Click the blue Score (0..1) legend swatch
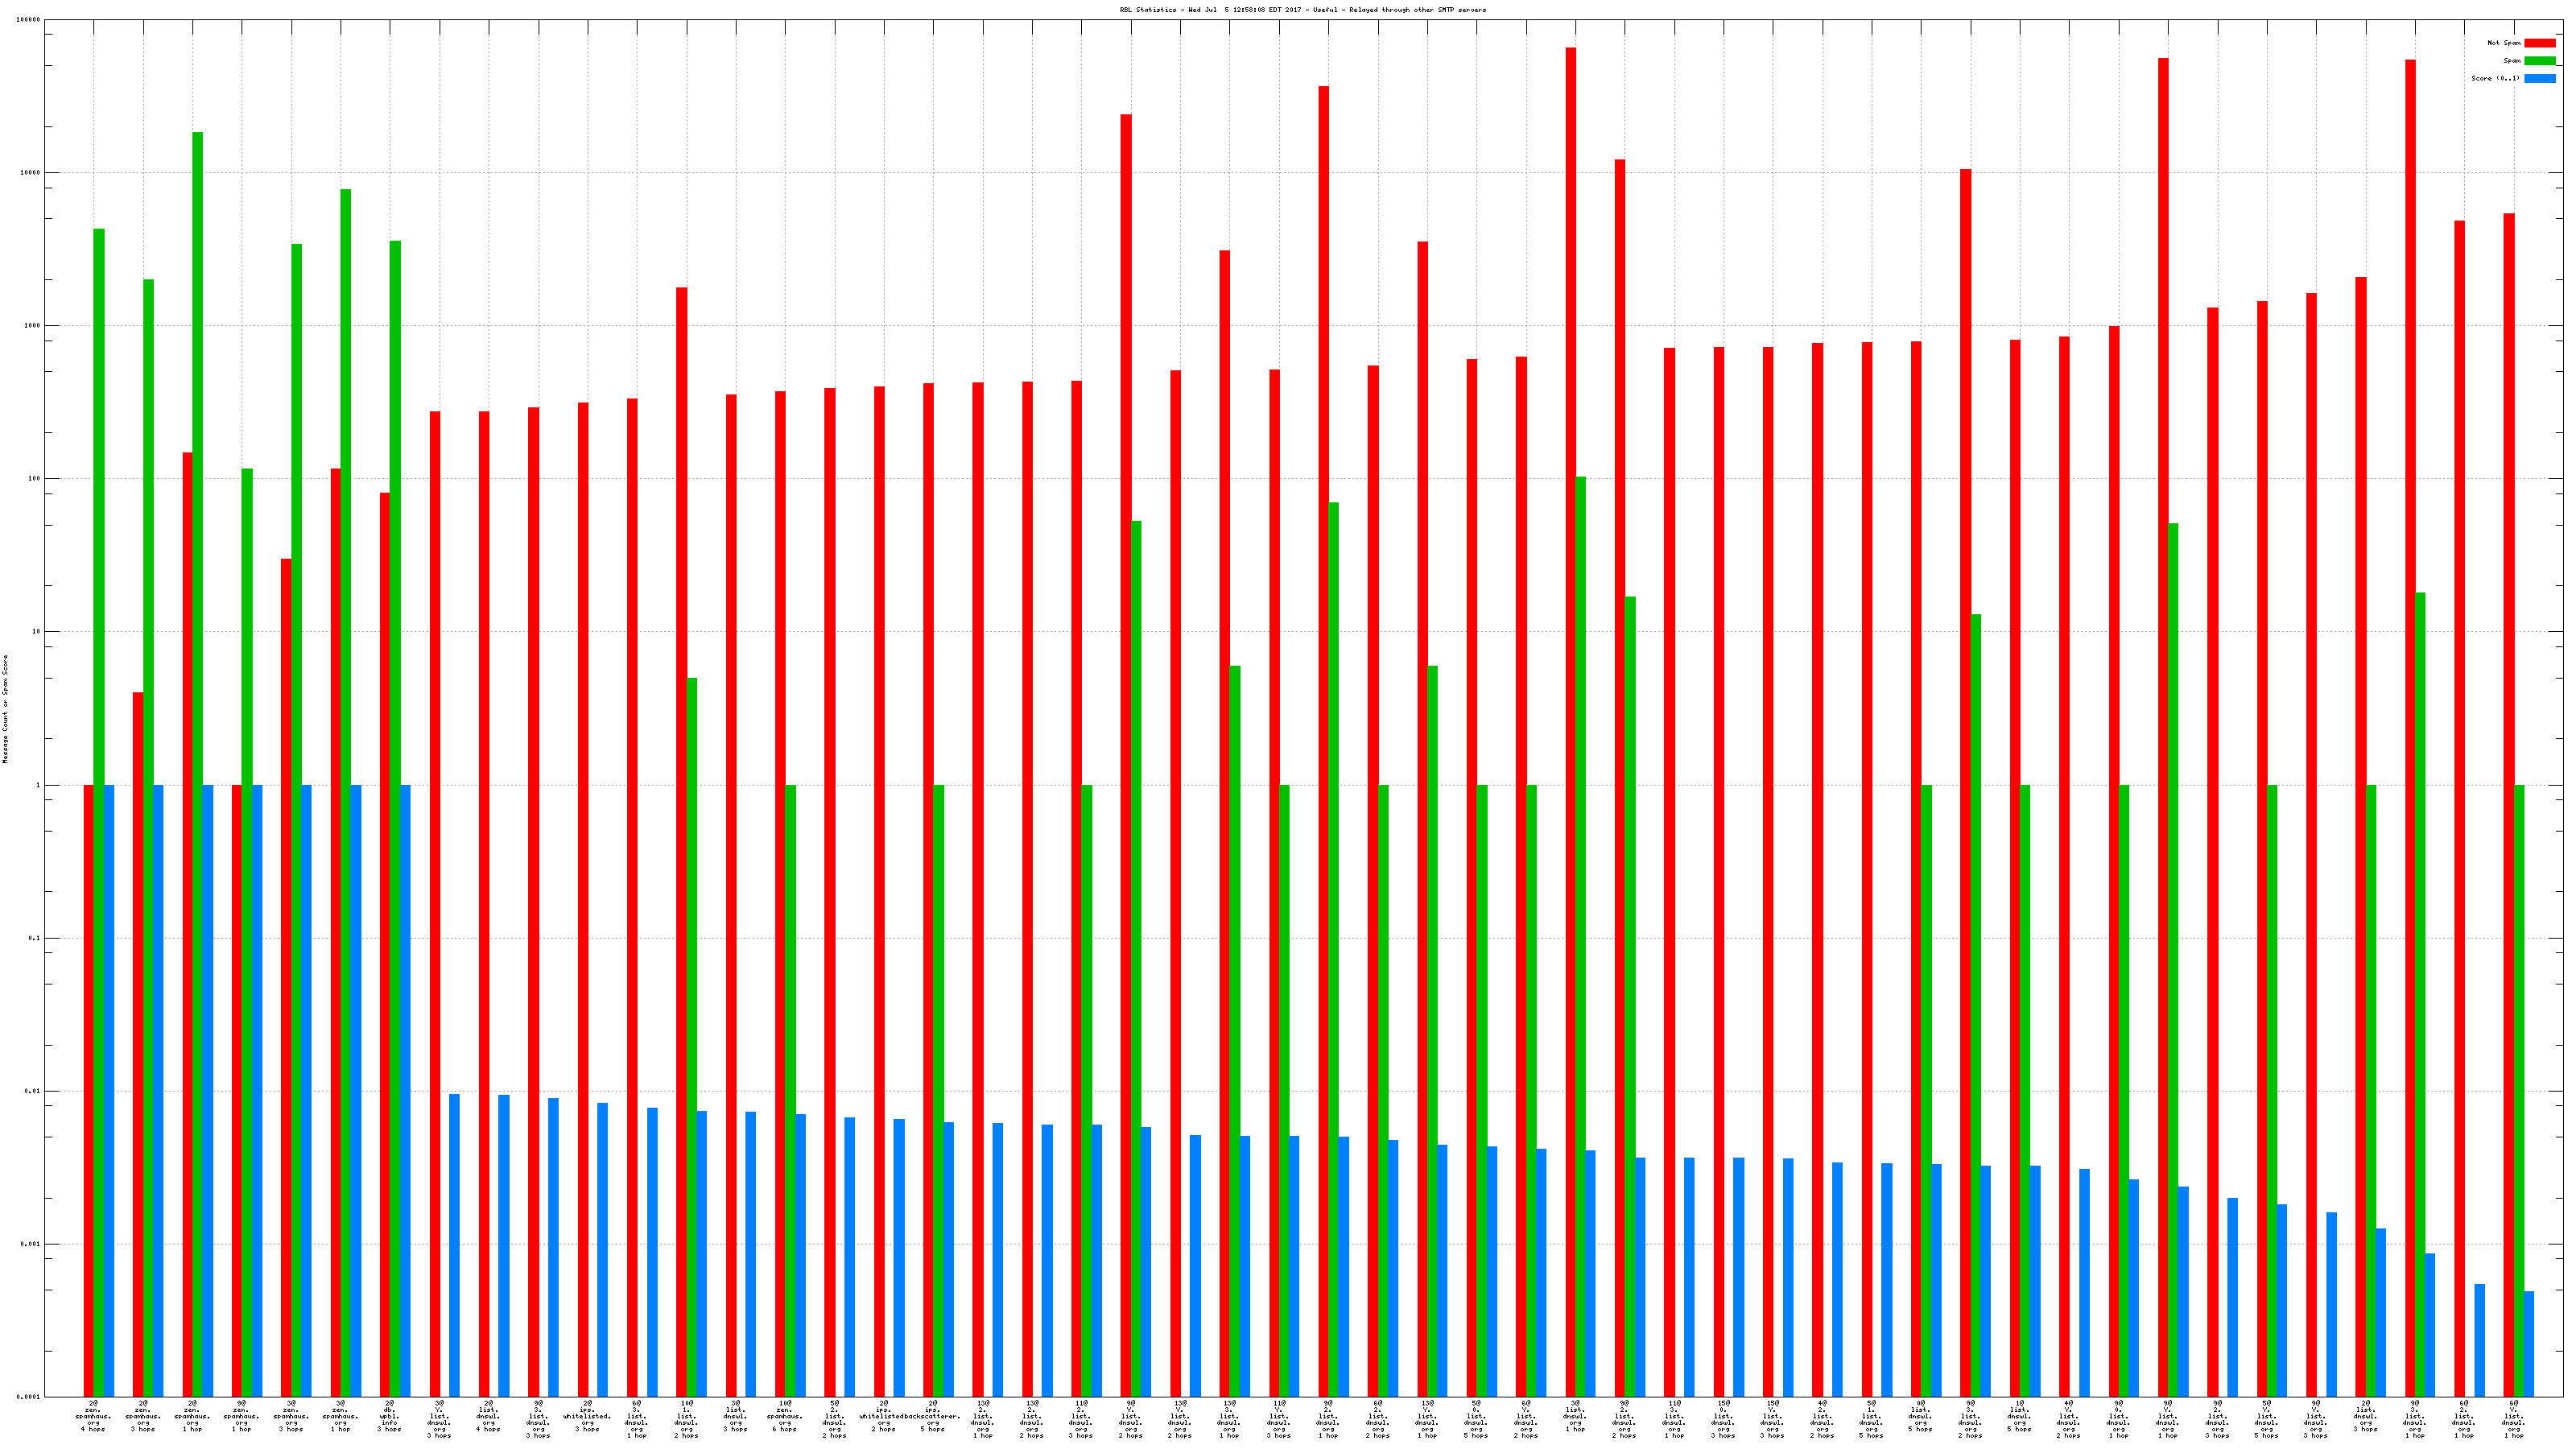 [2539, 78]
